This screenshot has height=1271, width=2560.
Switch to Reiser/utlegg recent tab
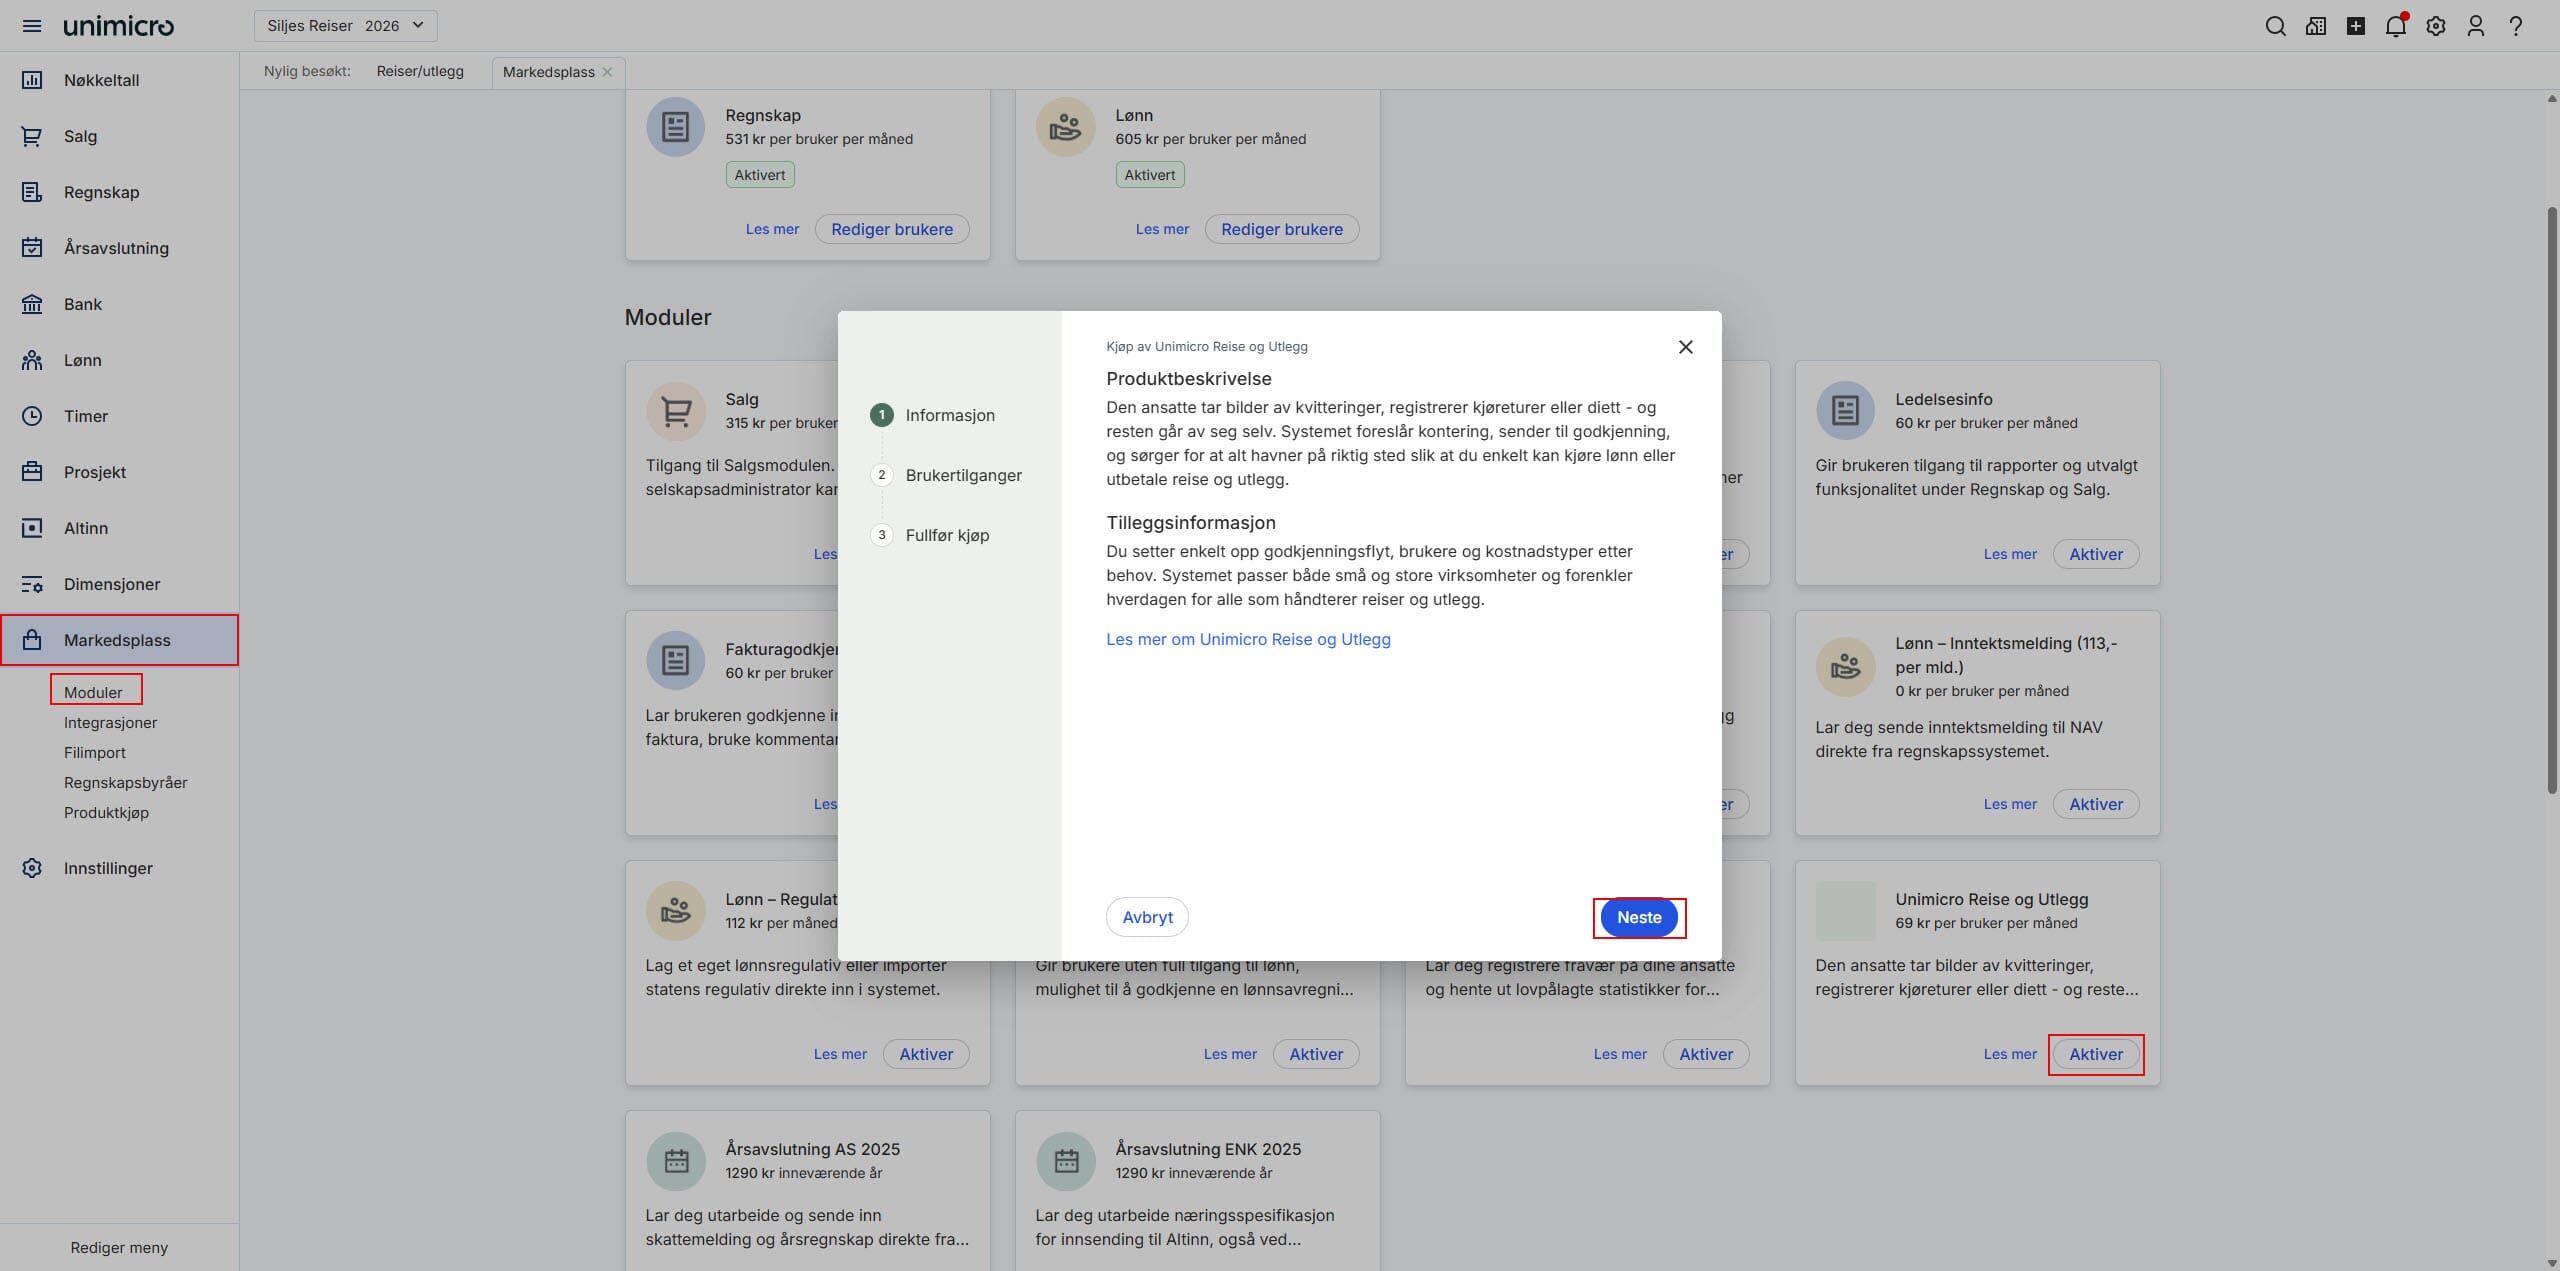(420, 71)
